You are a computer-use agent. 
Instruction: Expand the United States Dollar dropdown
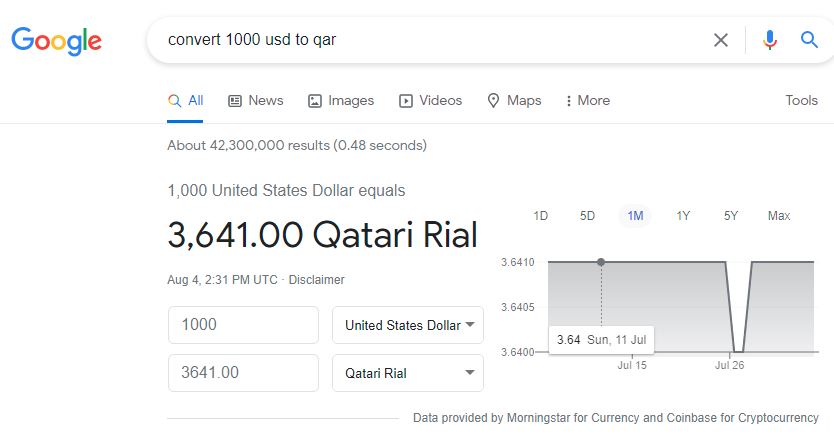408,325
